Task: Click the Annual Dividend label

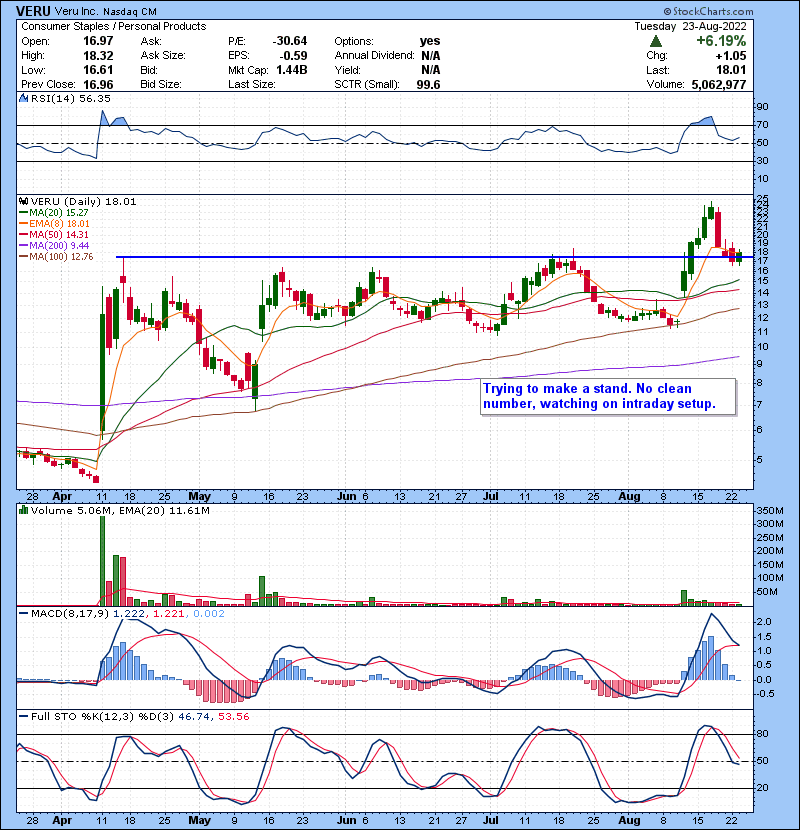Action: tap(374, 56)
